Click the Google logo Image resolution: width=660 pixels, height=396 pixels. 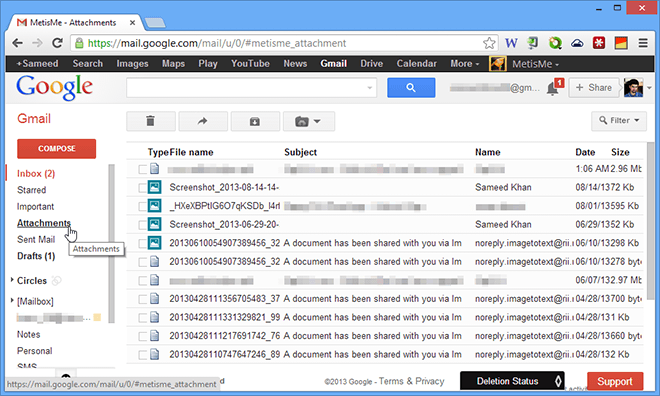[x=54, y=88]
